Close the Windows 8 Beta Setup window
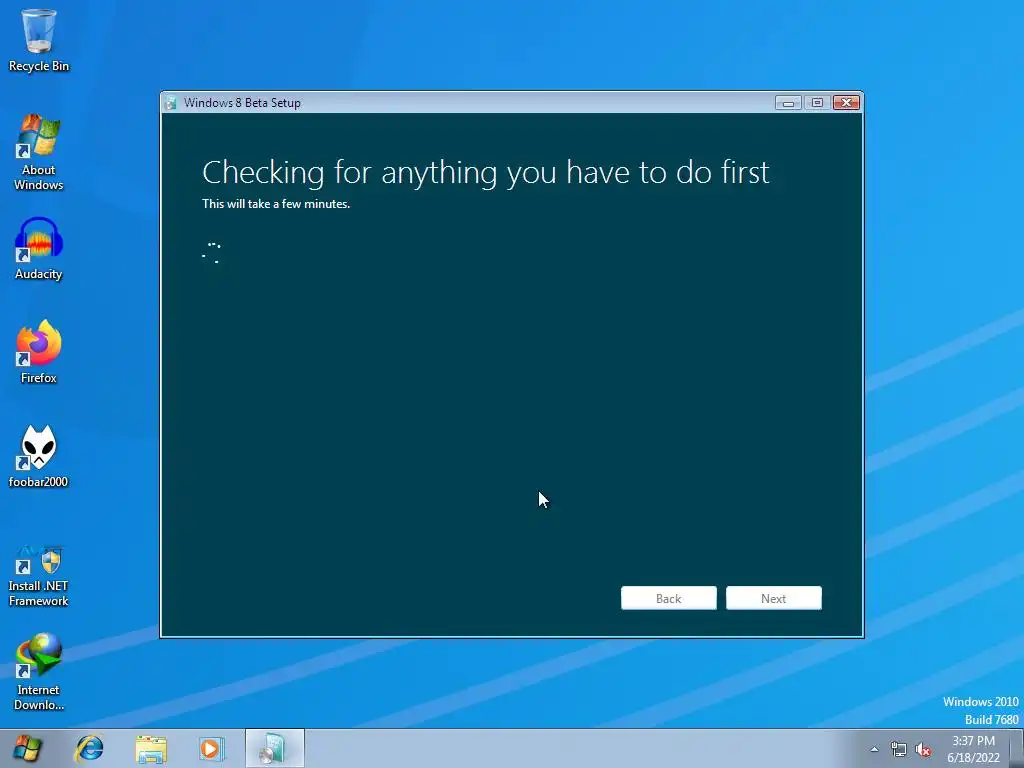1024x768 pixels. [x=846, y=103]
